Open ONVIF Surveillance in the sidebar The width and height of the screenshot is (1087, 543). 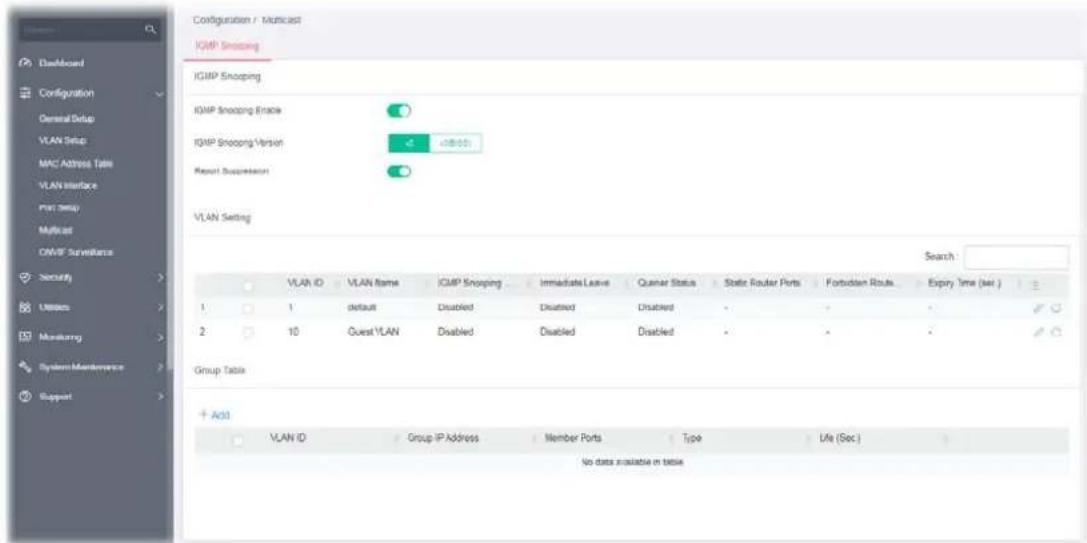click(76, 252)
